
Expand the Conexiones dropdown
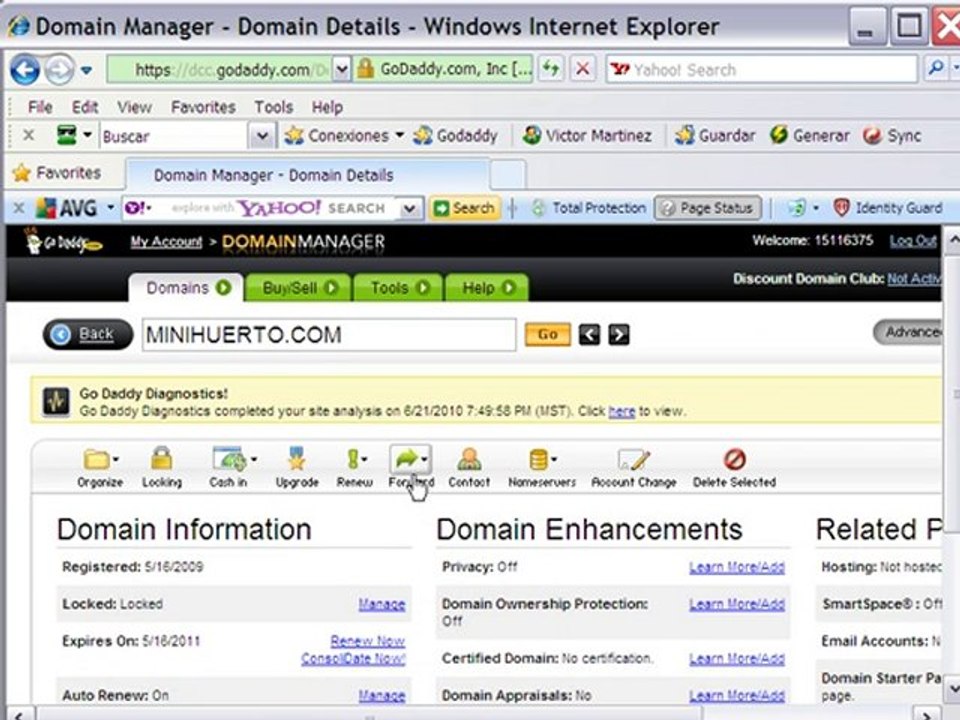(399, 135)
